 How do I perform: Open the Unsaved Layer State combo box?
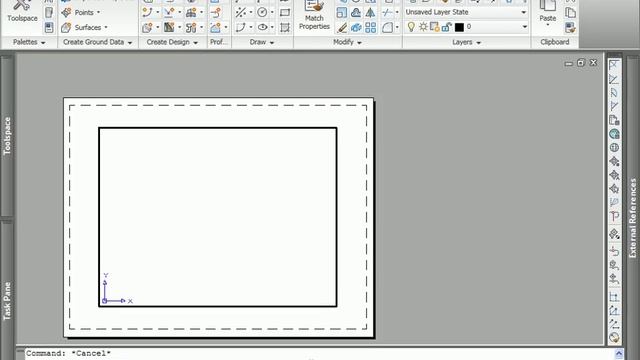[466, 12]
